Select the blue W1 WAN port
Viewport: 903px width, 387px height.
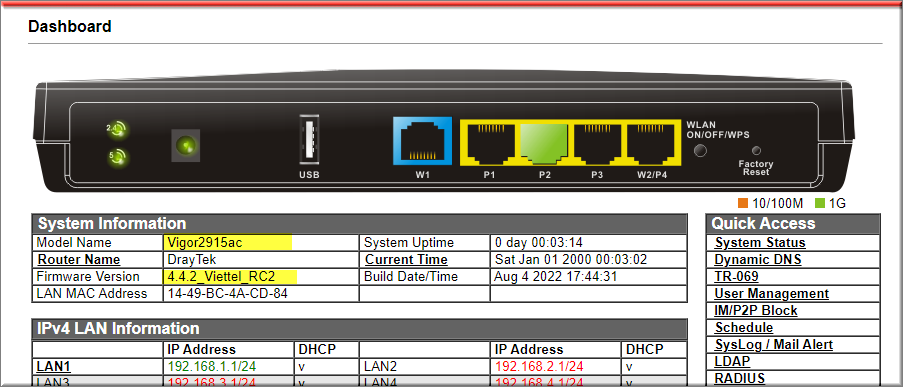click(x=423, y=142)
